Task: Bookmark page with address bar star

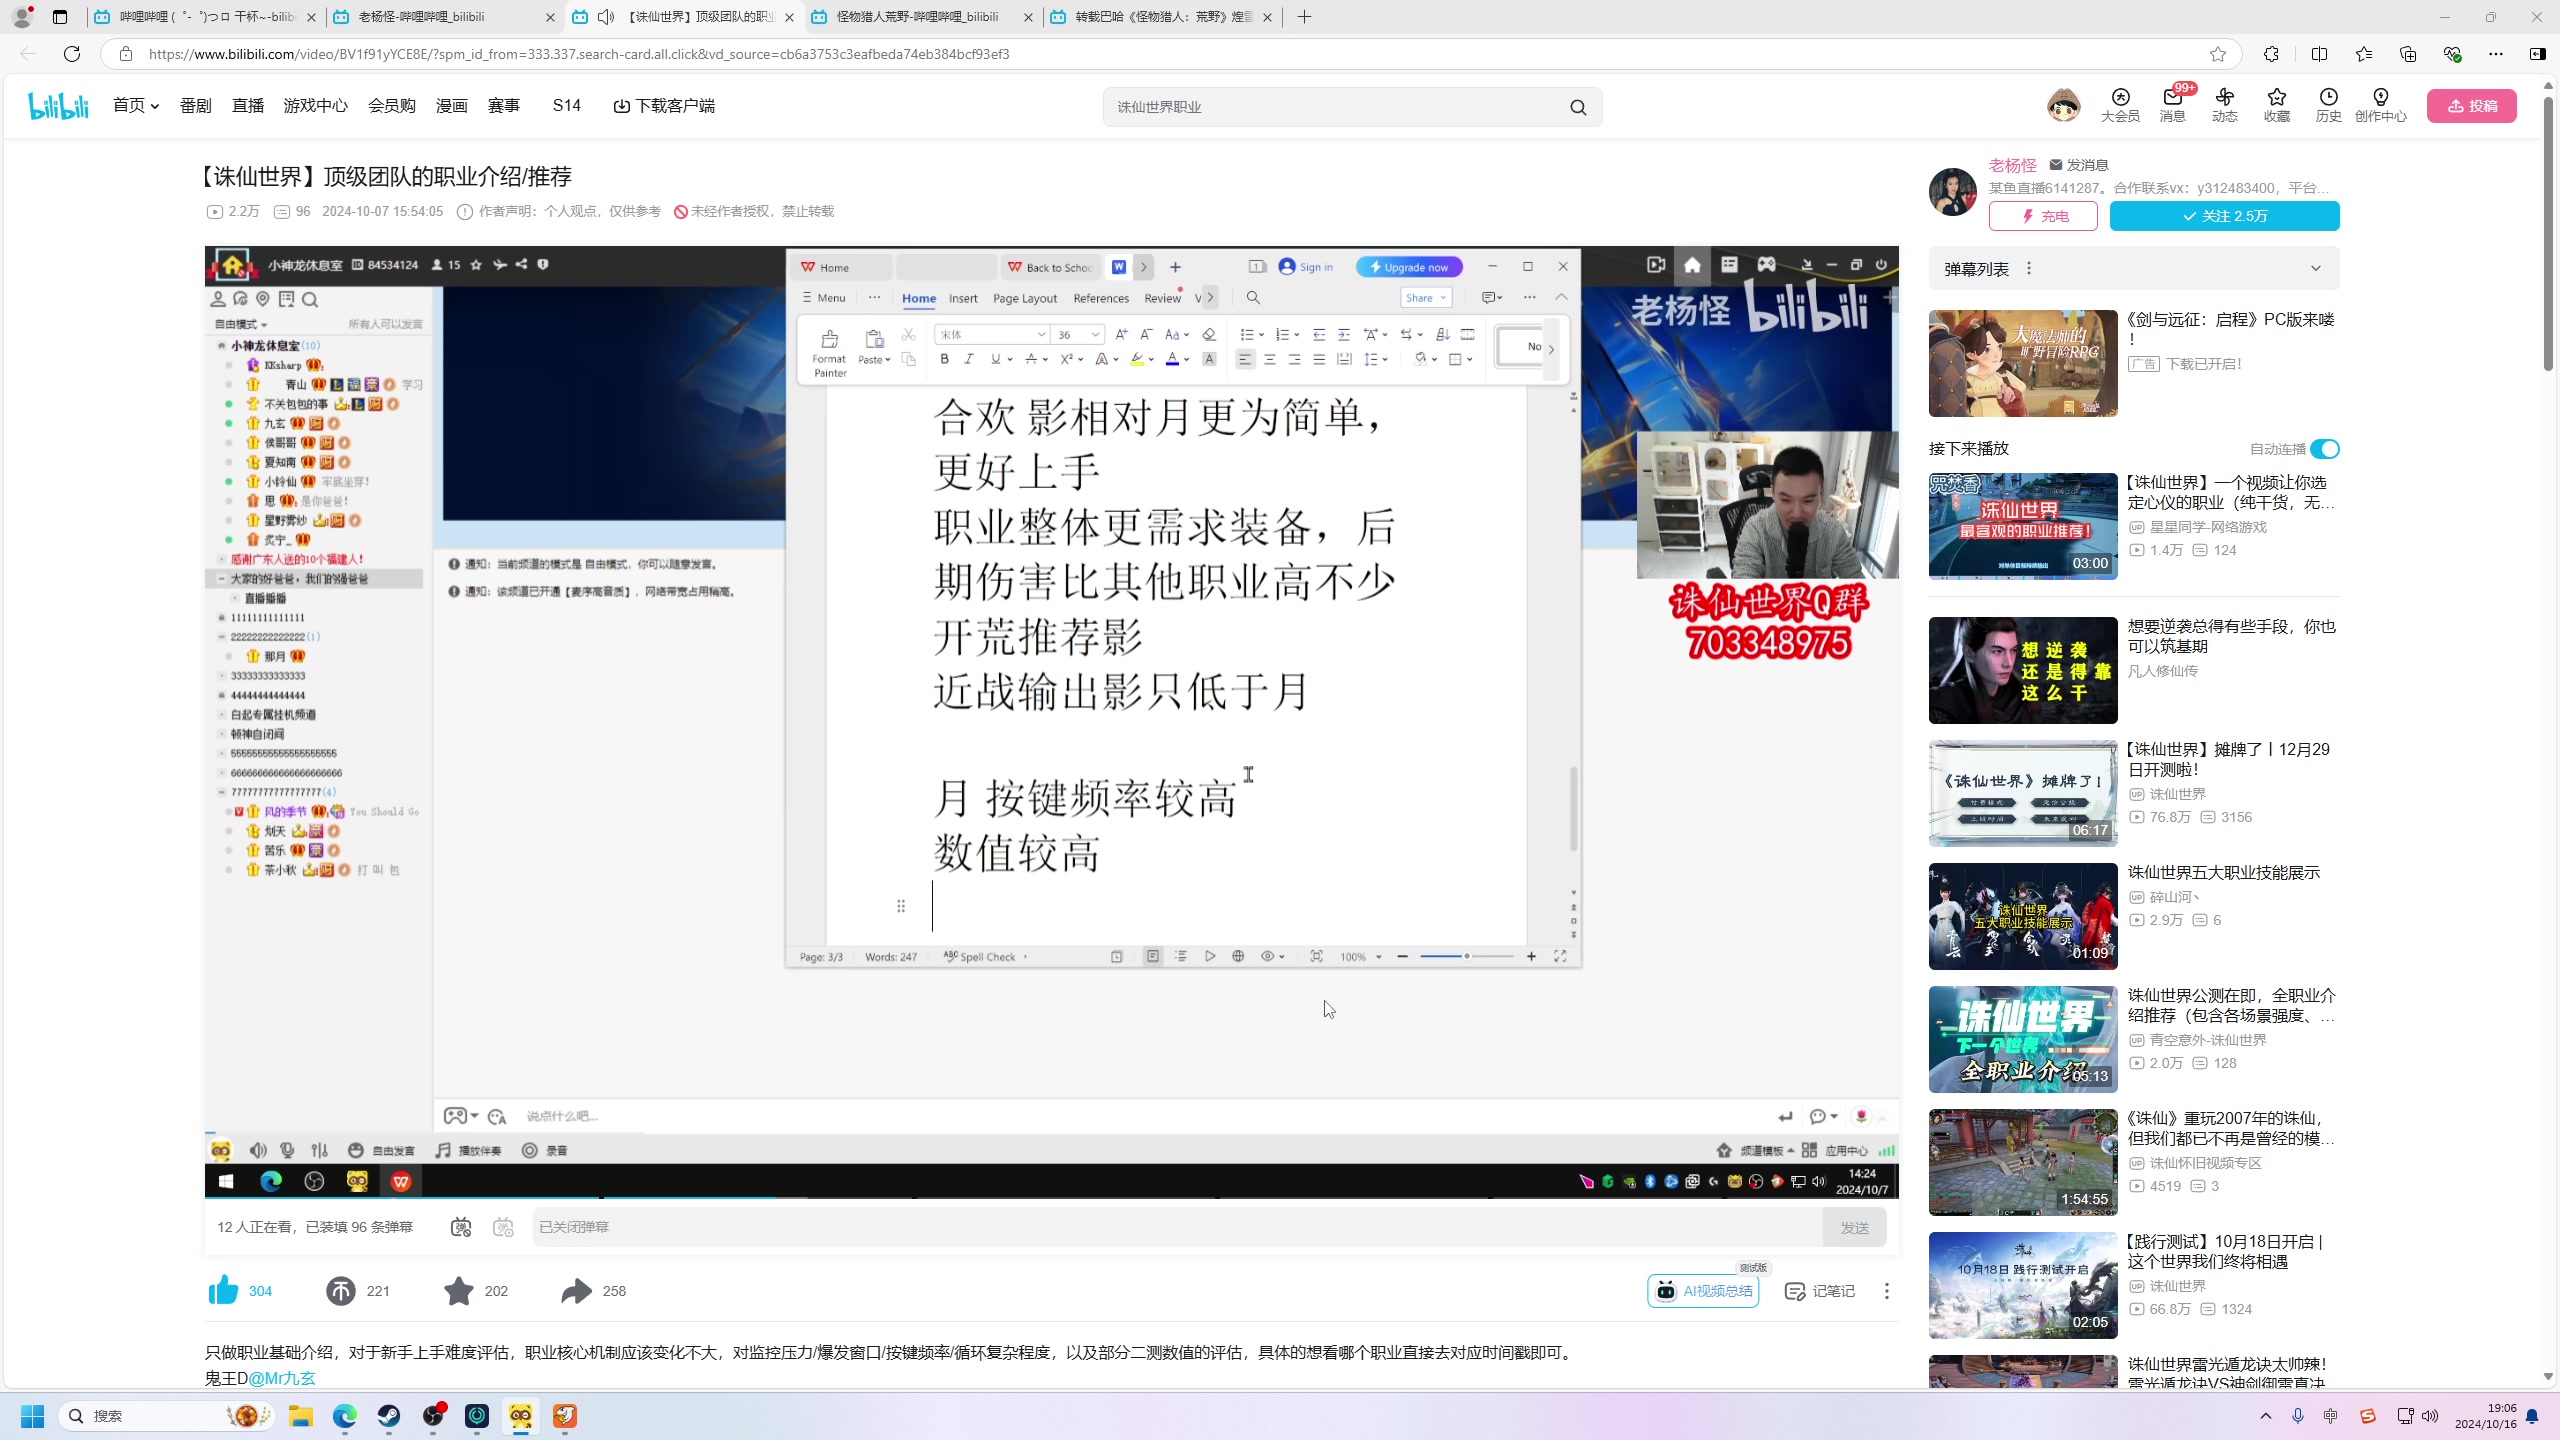Action: (x=2218, y=54)
